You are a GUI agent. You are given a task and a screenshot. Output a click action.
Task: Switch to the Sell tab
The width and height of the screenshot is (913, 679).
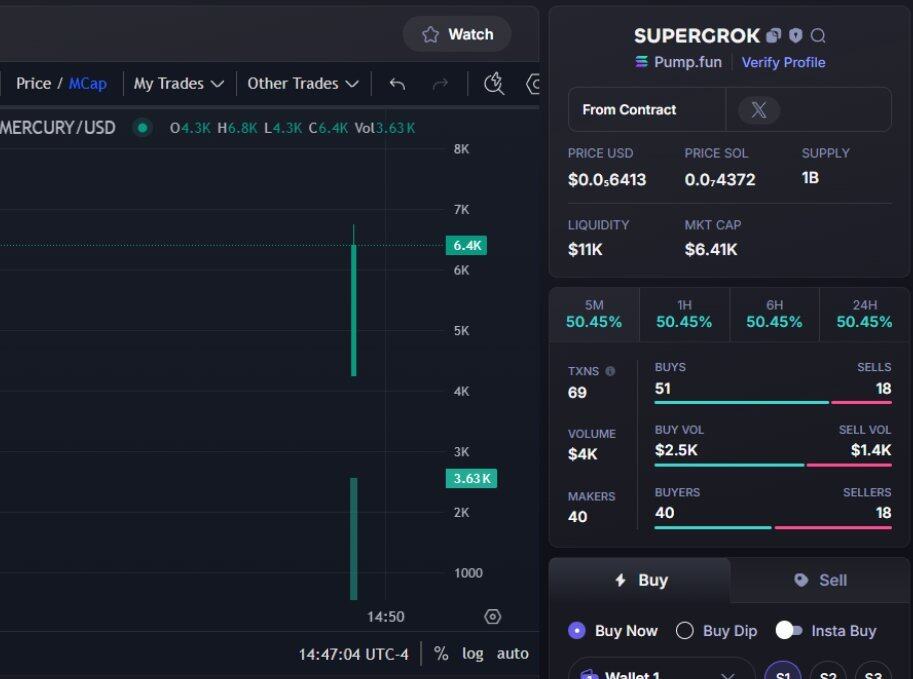coord(820,580)
